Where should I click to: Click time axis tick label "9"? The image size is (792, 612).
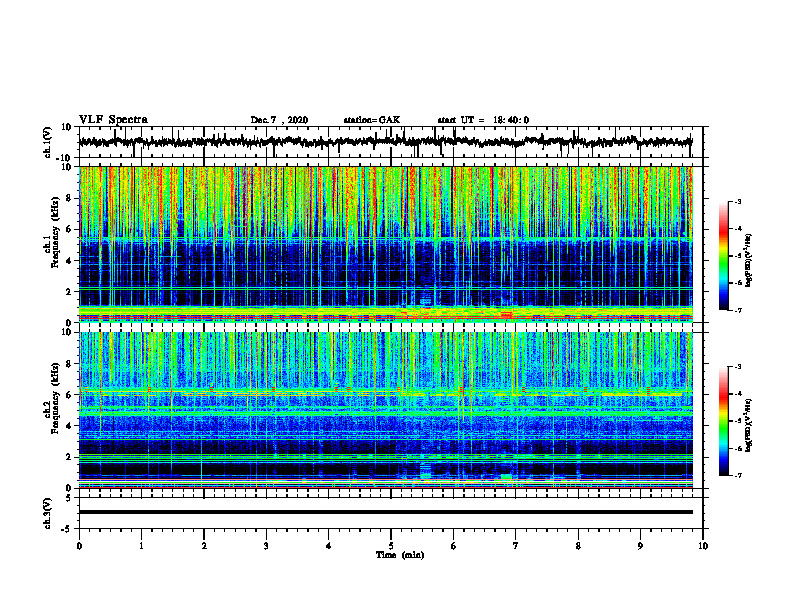coord(640,546)
